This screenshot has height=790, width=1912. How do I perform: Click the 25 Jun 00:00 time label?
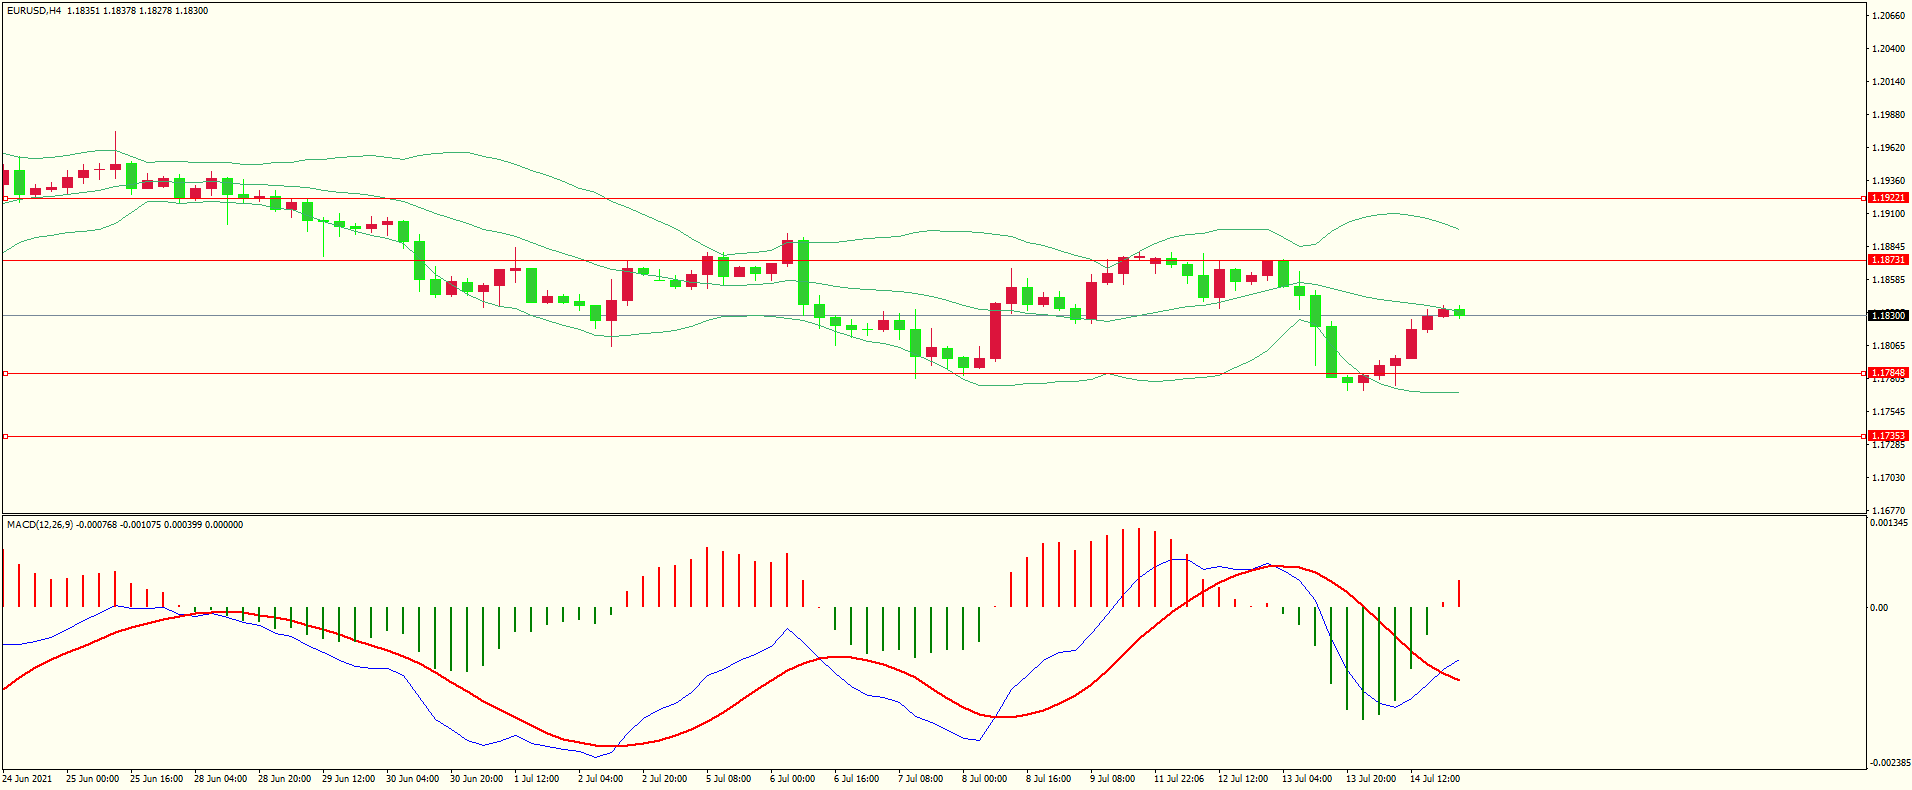click(x=92, y=779)
